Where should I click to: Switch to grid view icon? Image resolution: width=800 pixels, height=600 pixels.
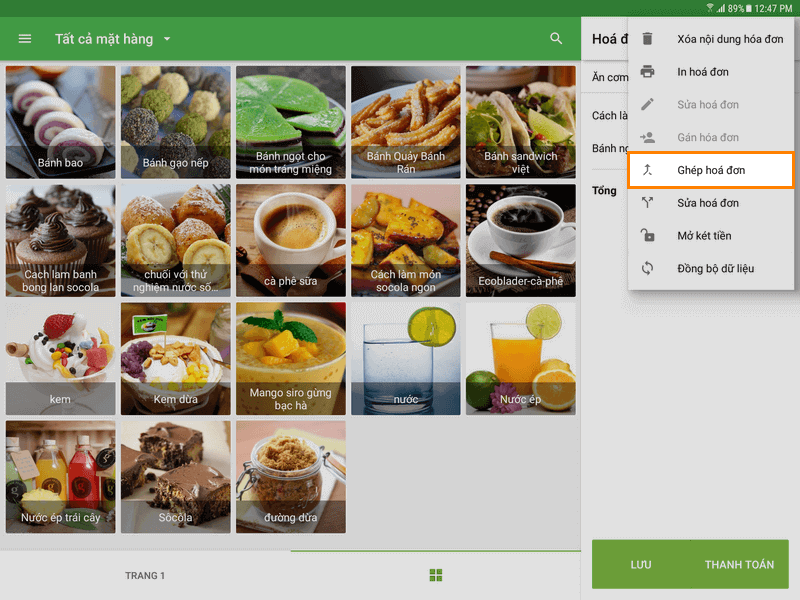pos(436,575)
